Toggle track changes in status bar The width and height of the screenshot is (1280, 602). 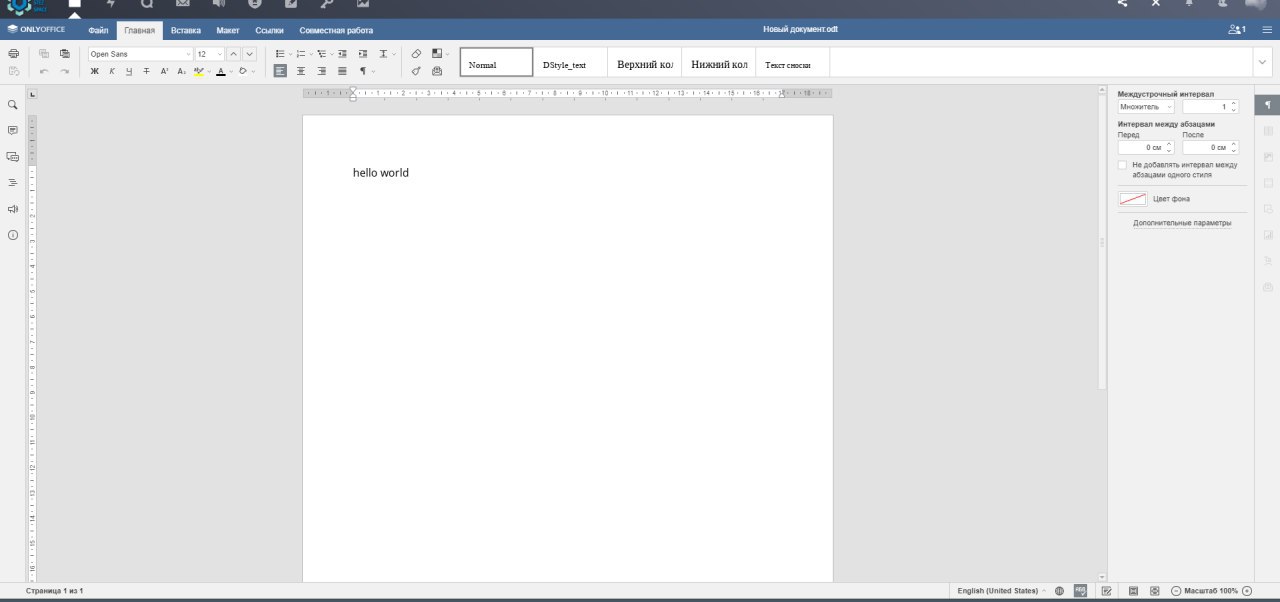pos(1106,591)
